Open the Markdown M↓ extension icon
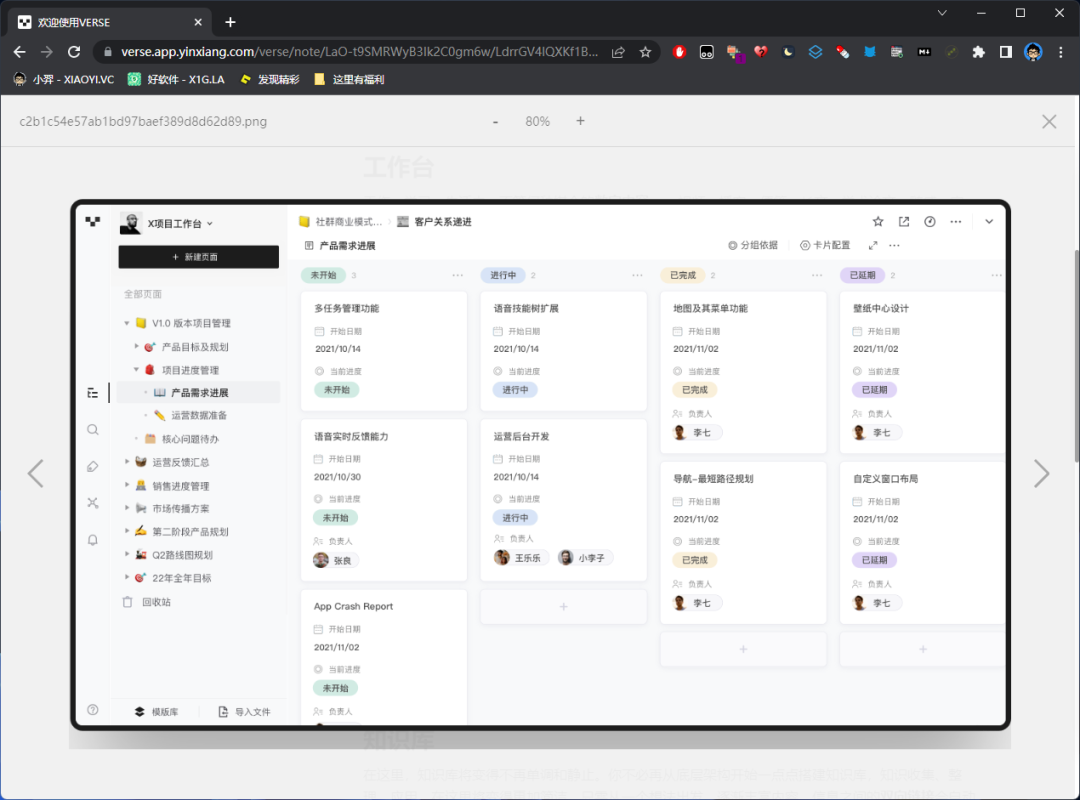 coord(924,52)
